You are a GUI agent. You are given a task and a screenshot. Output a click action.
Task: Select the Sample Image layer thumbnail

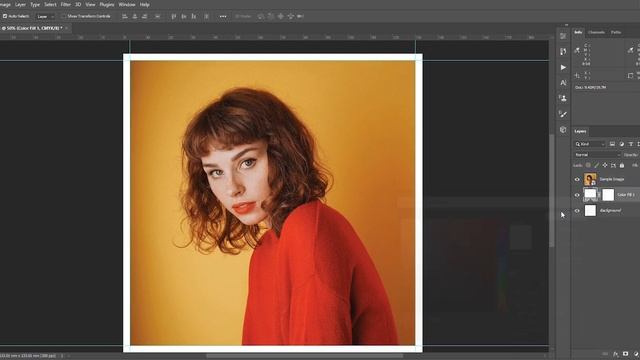590,179
